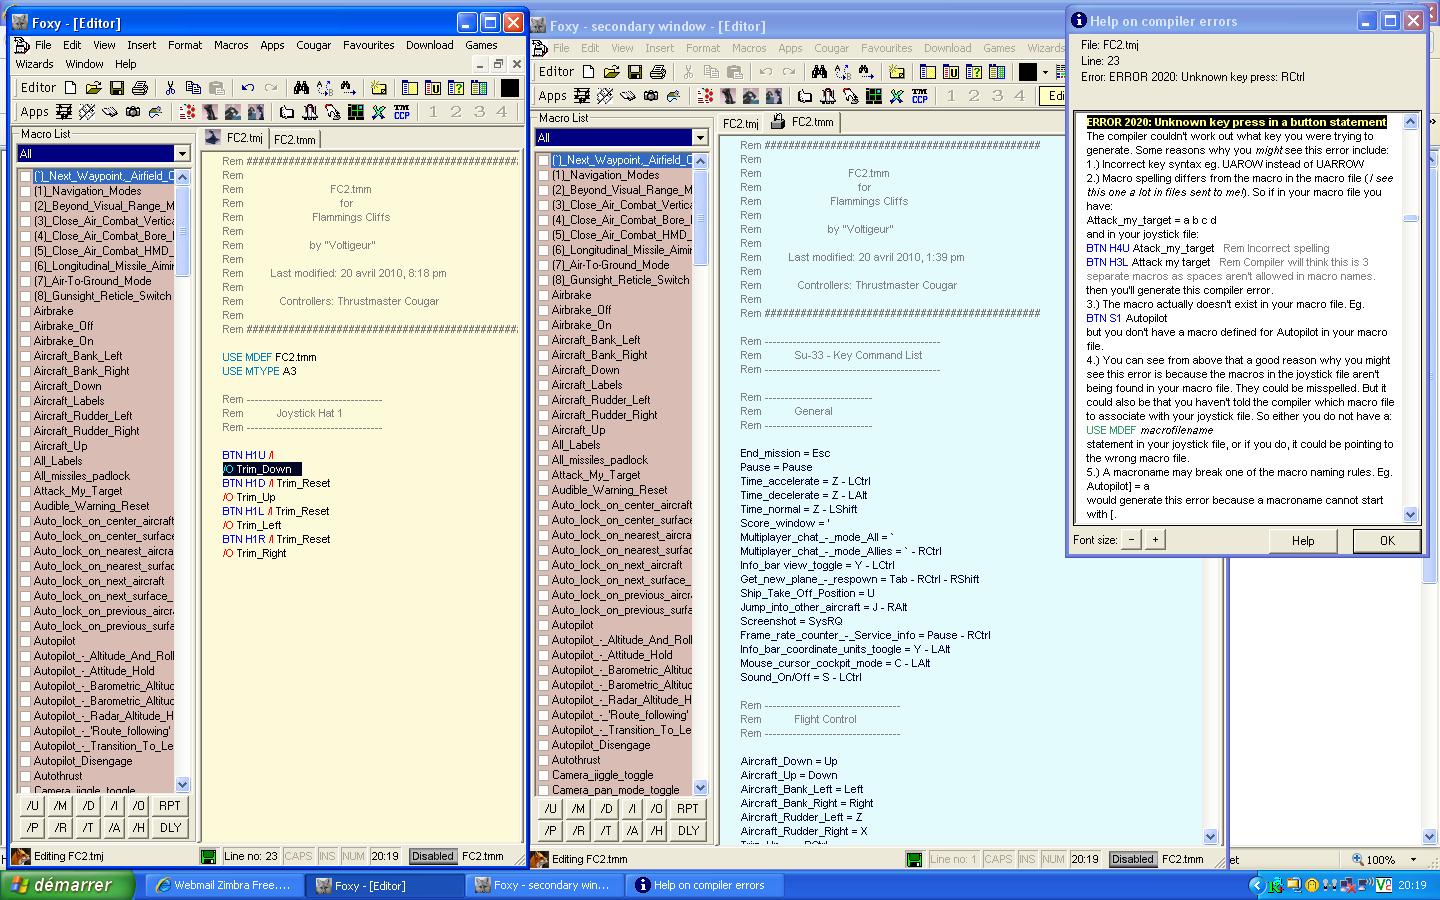Cut scissors icon in main Foxy toolbar
Image resolution: width=1440 pixels, height=900 pixels.
(x=170, y=88)
